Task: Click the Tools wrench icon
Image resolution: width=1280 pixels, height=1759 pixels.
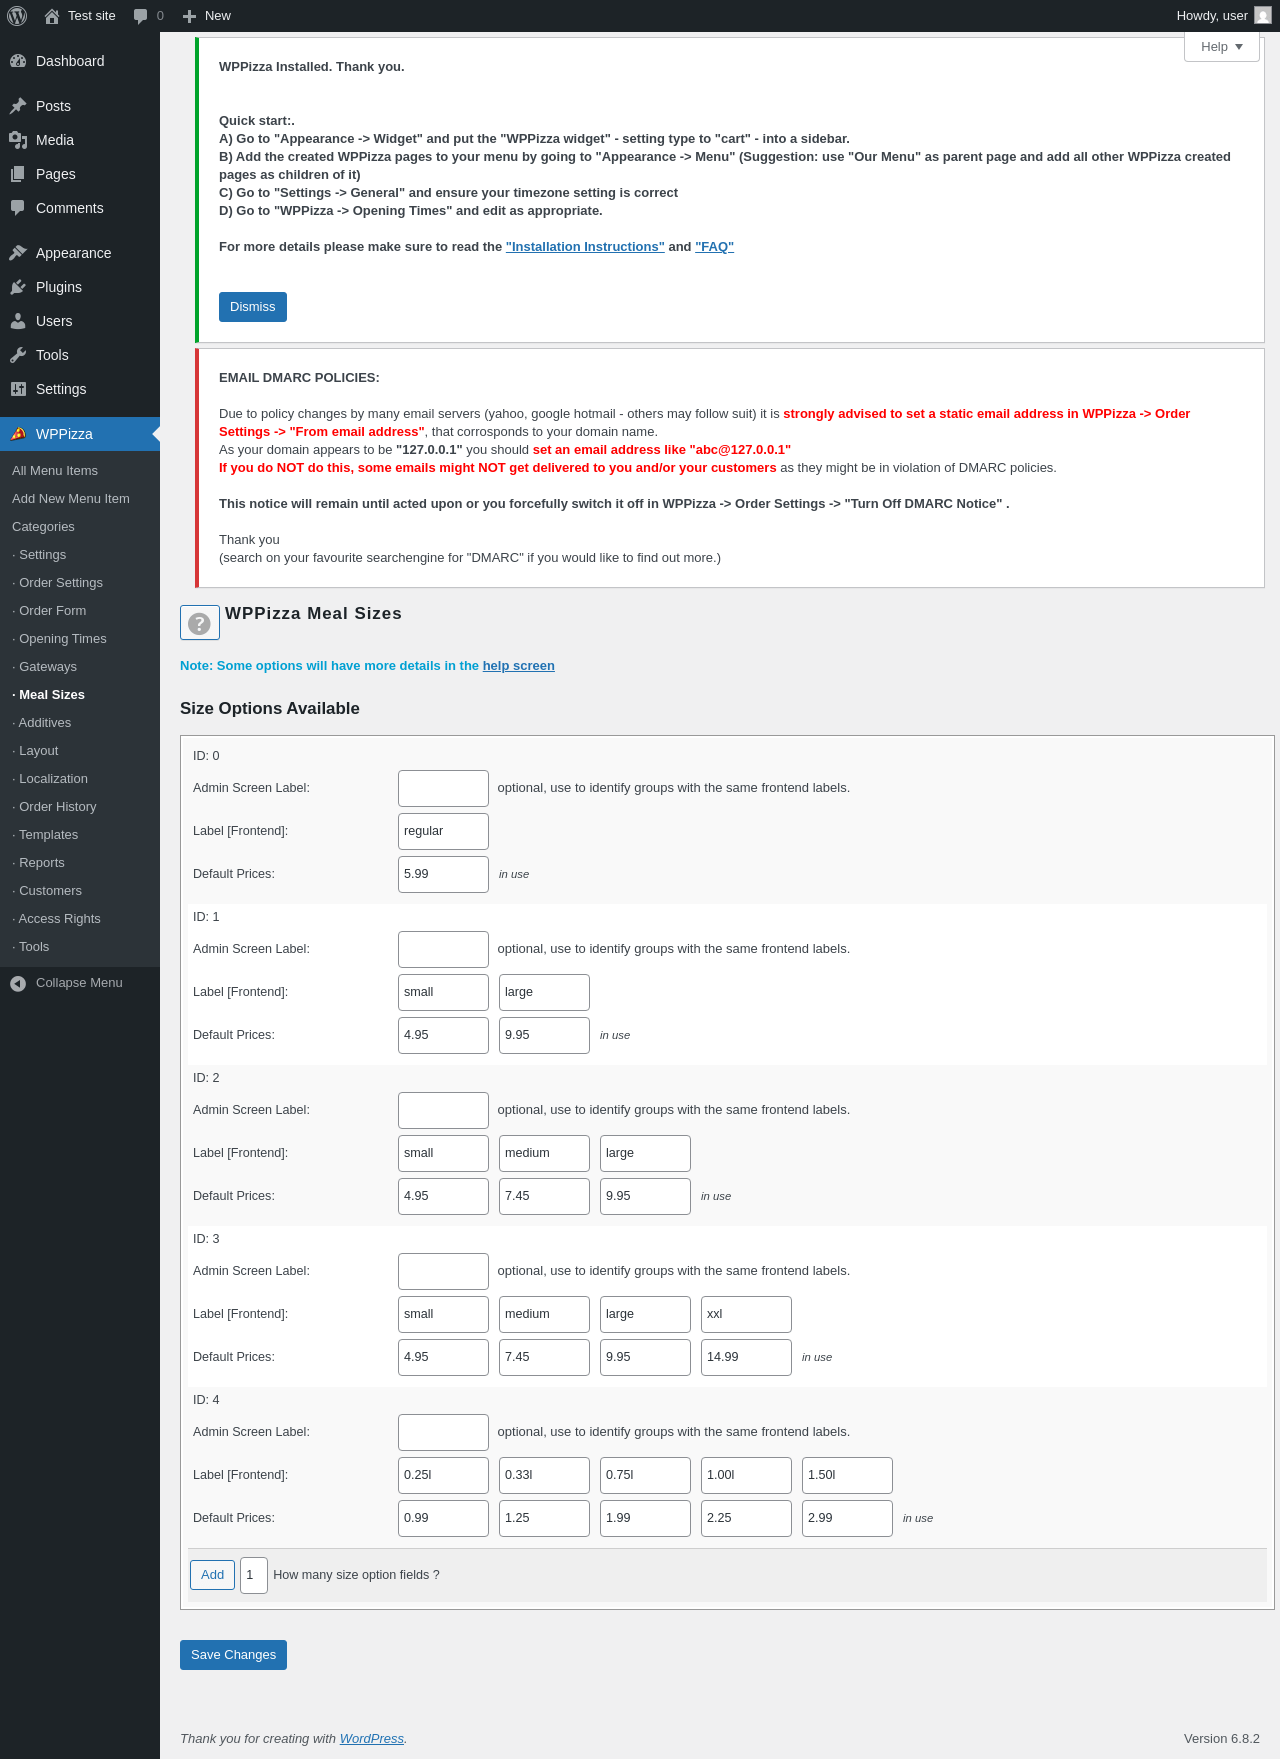Action: (18, 355)
